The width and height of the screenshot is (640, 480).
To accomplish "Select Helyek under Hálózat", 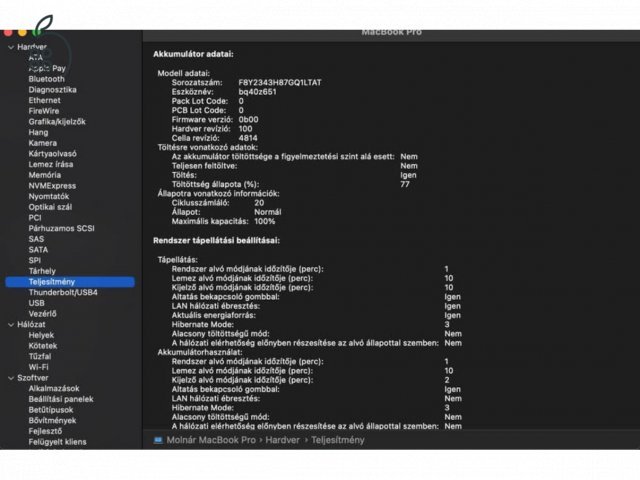I will (41, 335).
